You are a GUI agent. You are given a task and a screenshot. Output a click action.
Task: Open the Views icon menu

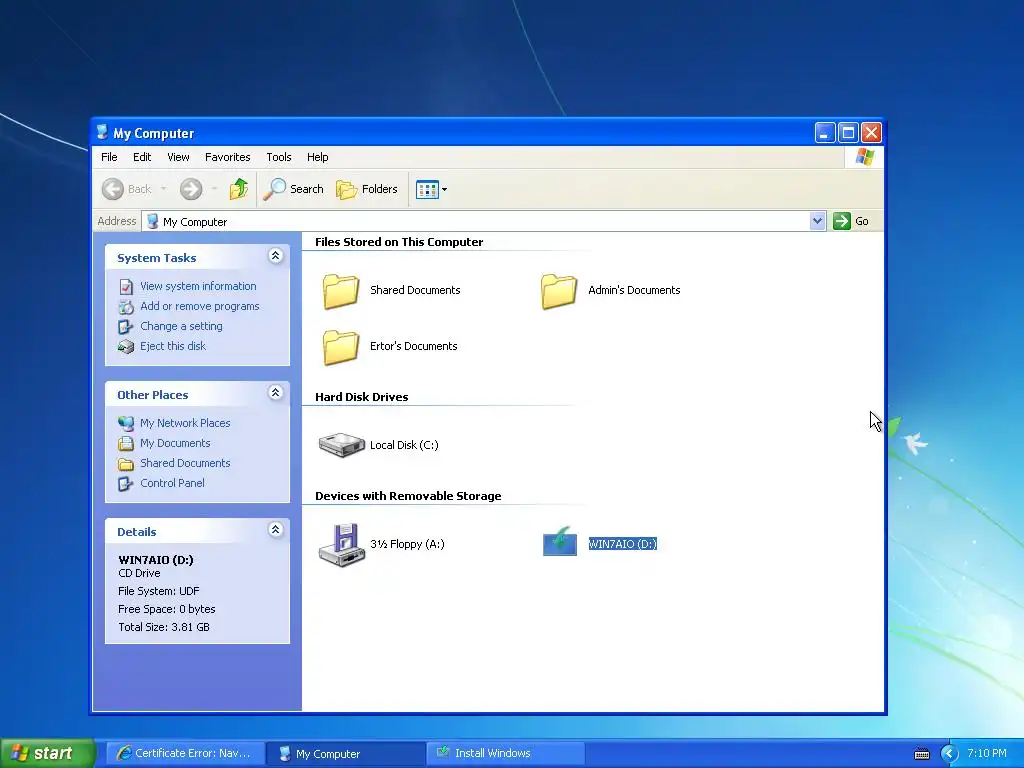431,189
